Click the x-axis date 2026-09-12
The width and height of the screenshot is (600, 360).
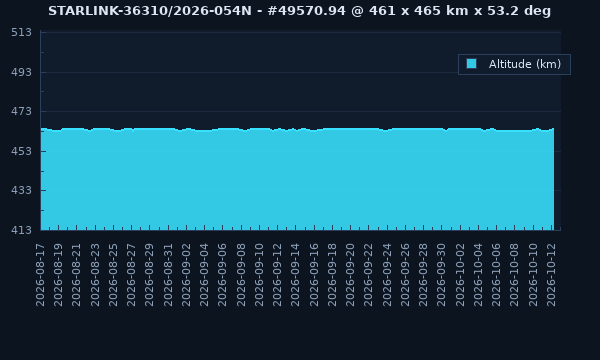pyautogui.click(x=277, y=275)
